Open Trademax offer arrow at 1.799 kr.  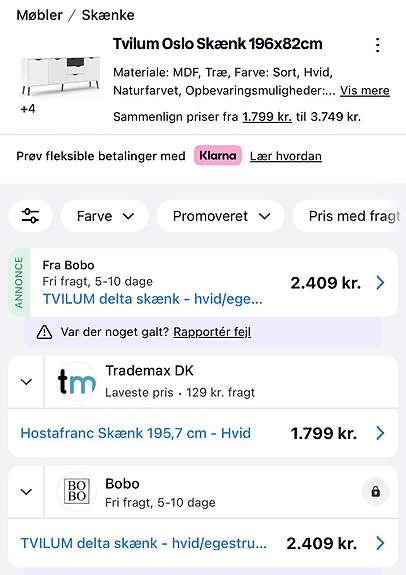380,433
